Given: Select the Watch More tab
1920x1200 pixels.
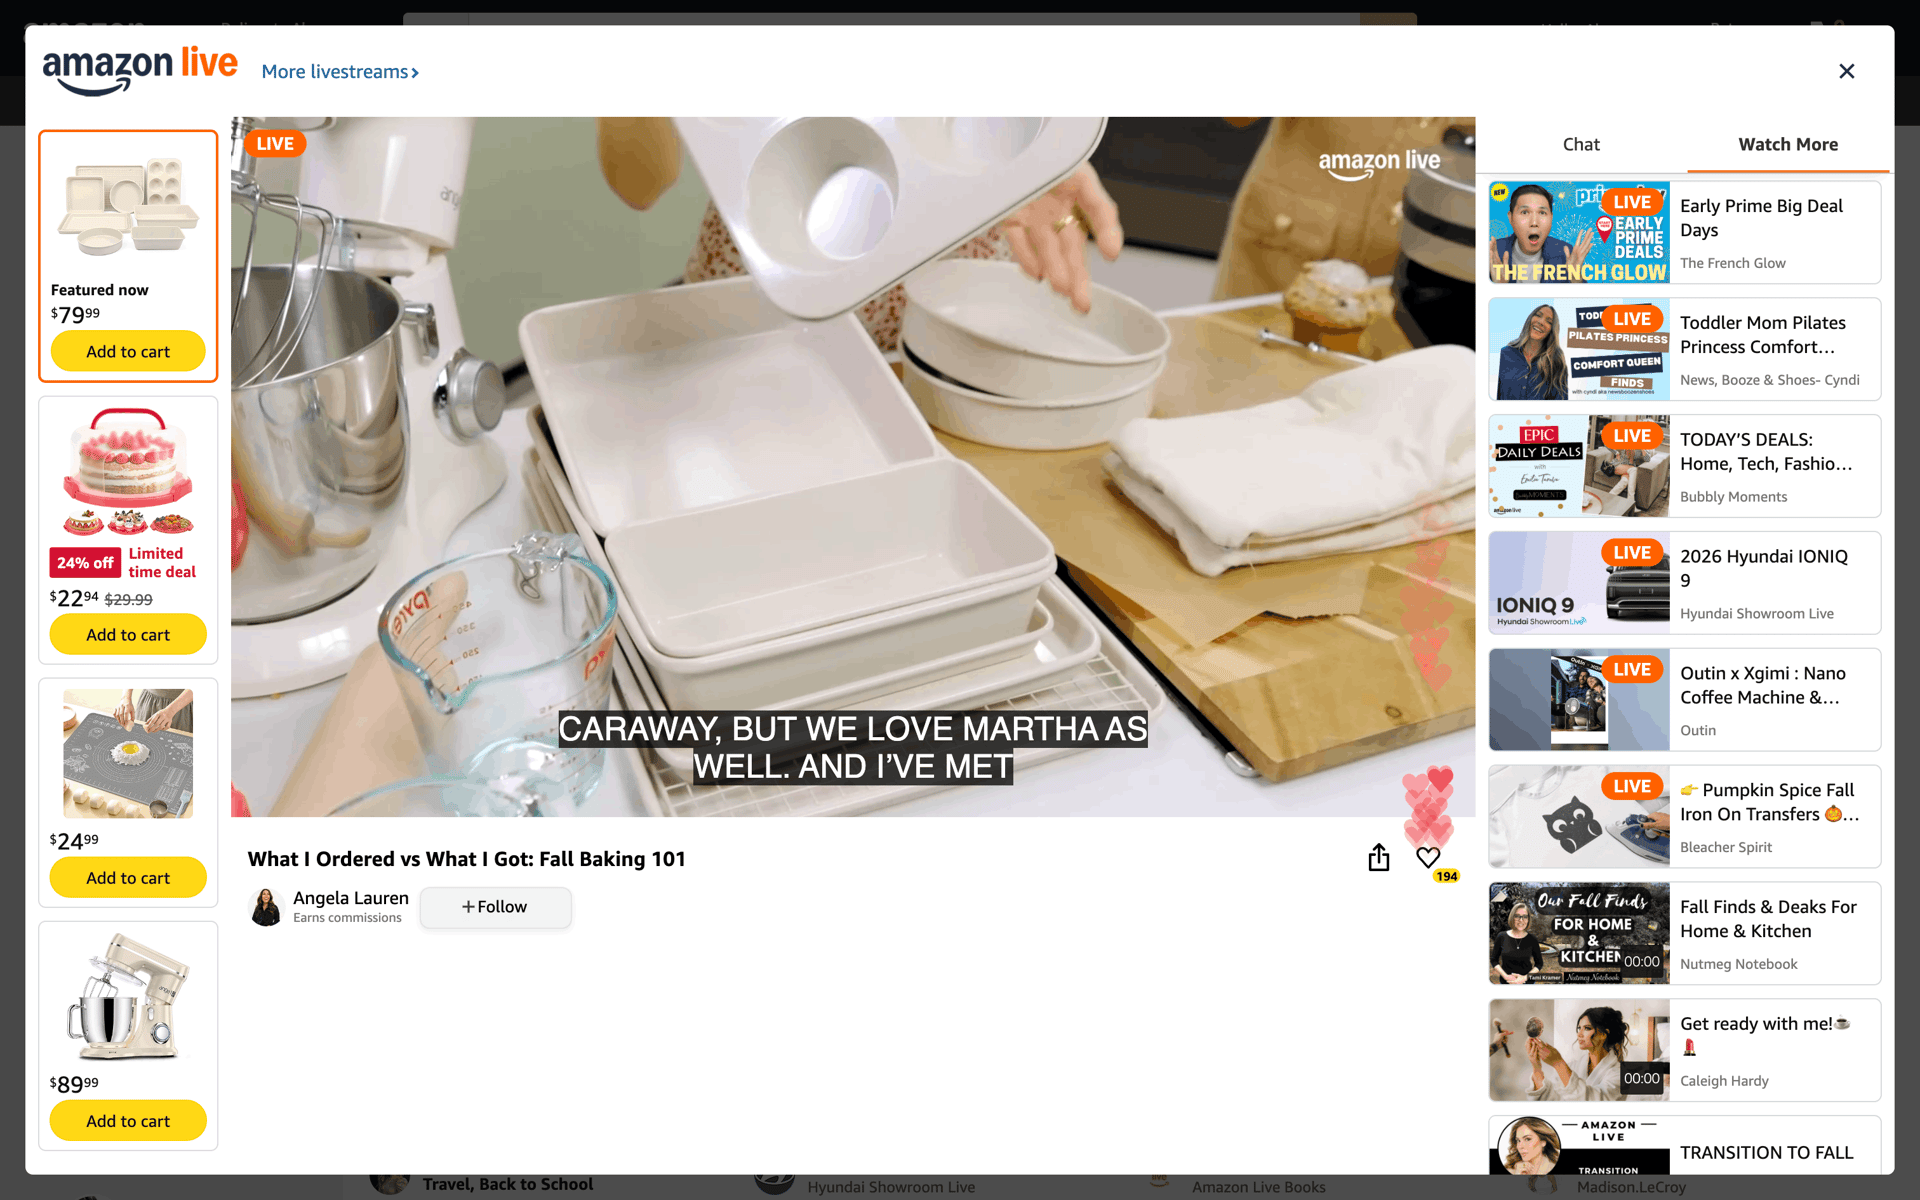Looking at the screenshot, I should click(1788, 144).
